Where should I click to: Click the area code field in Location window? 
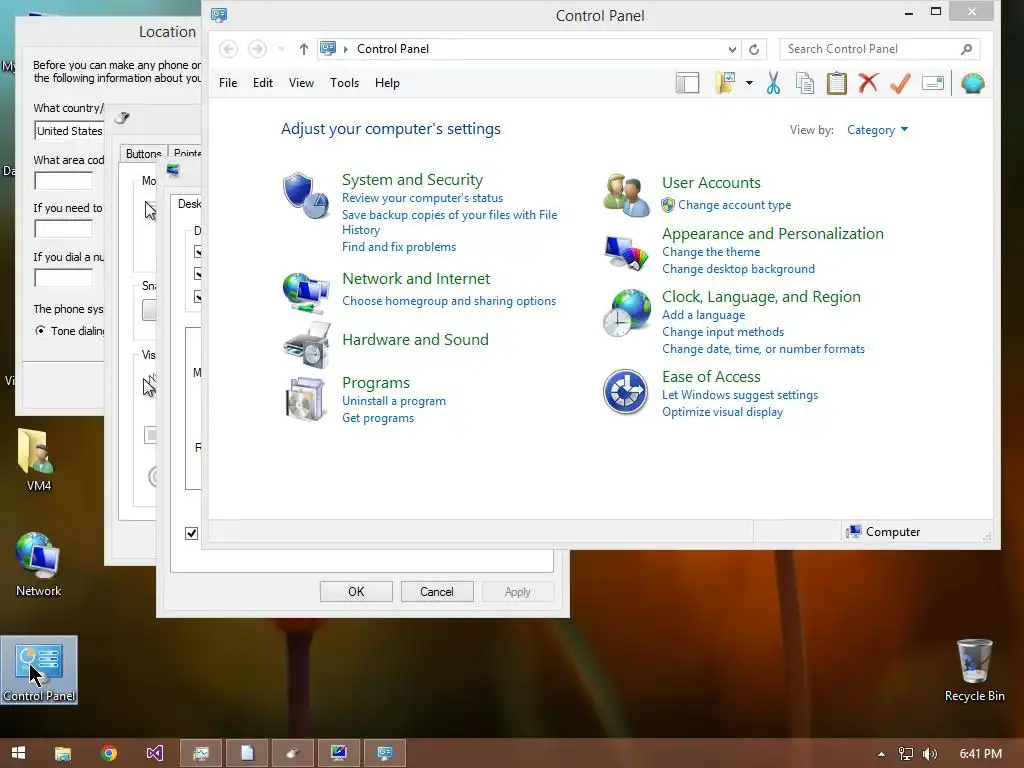click(63, 180)
